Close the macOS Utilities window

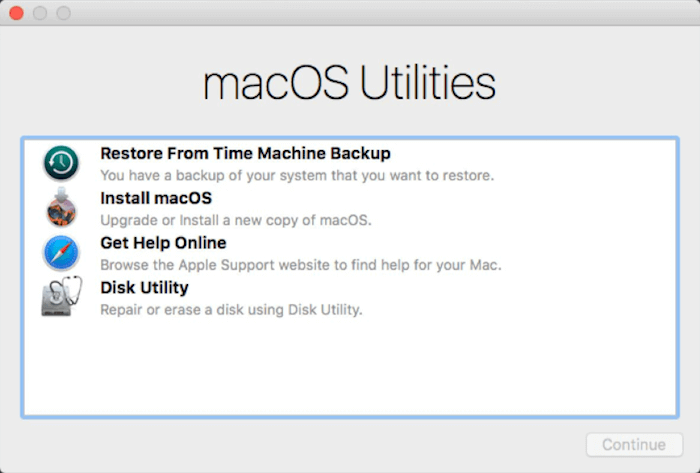click(17, 13)
